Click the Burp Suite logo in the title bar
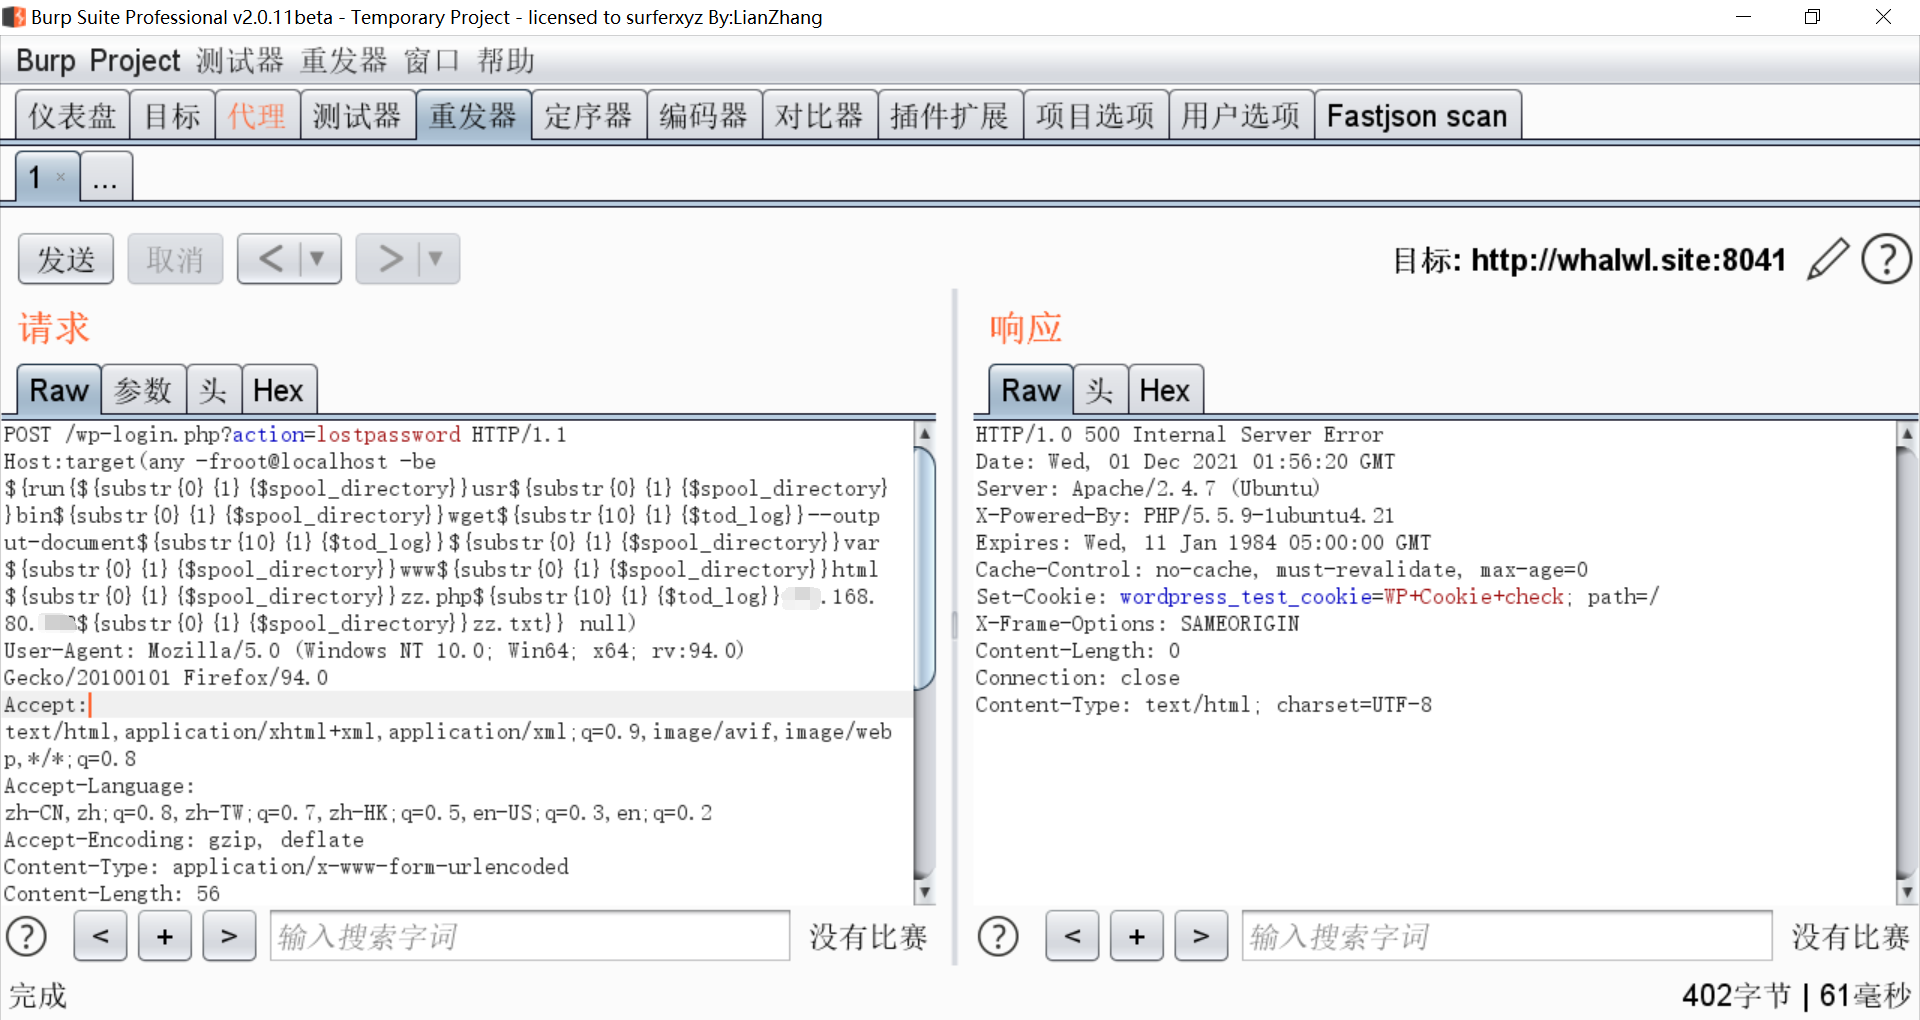1920x1020 pixels. [x=13, y=16]
